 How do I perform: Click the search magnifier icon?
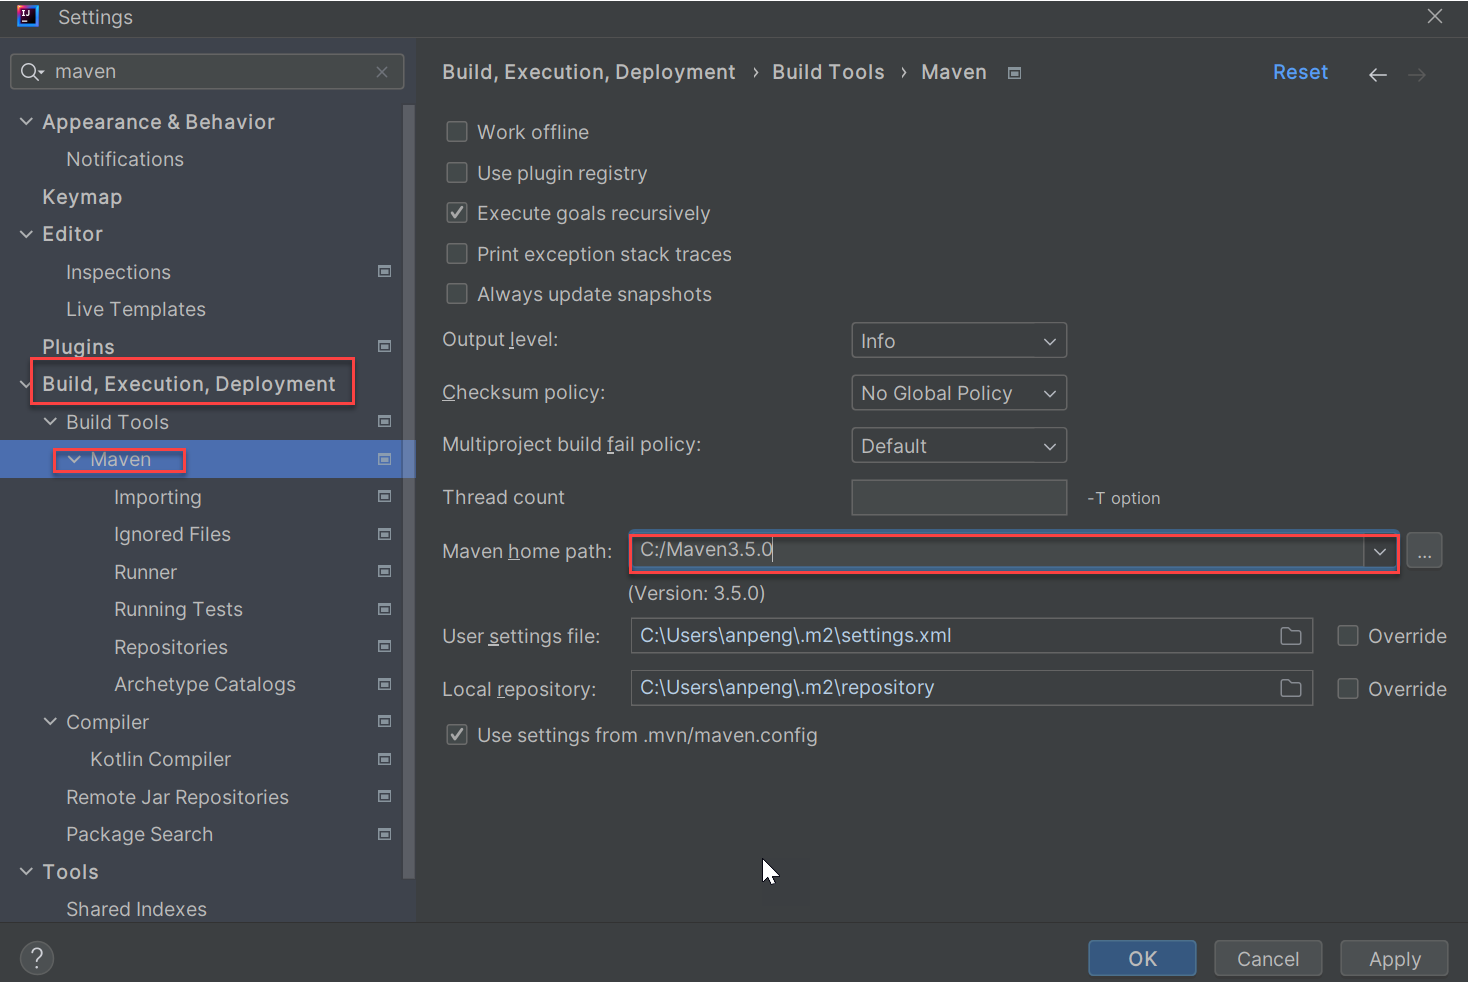point(31,72)
